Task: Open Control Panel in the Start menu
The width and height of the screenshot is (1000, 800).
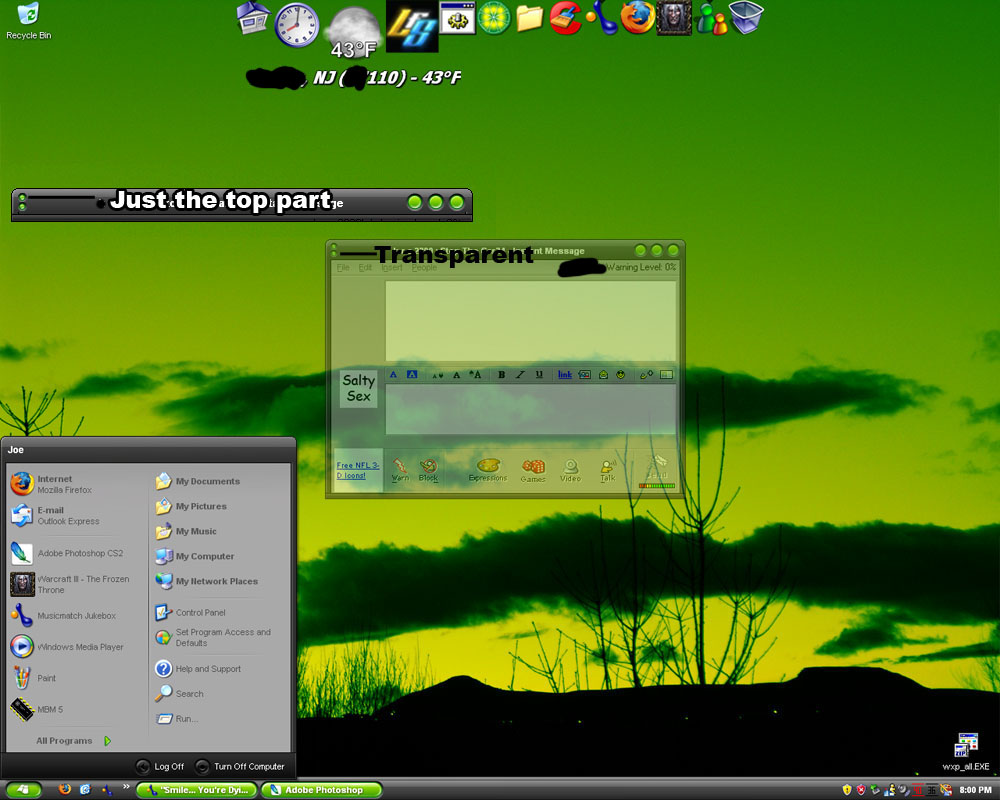Action: [x=190, y=612]
